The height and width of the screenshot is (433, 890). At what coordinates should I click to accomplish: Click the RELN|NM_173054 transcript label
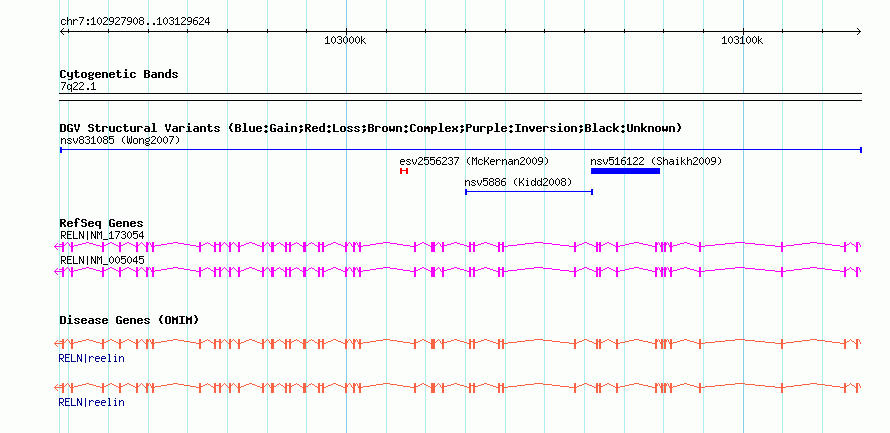(x=102, y=235)
